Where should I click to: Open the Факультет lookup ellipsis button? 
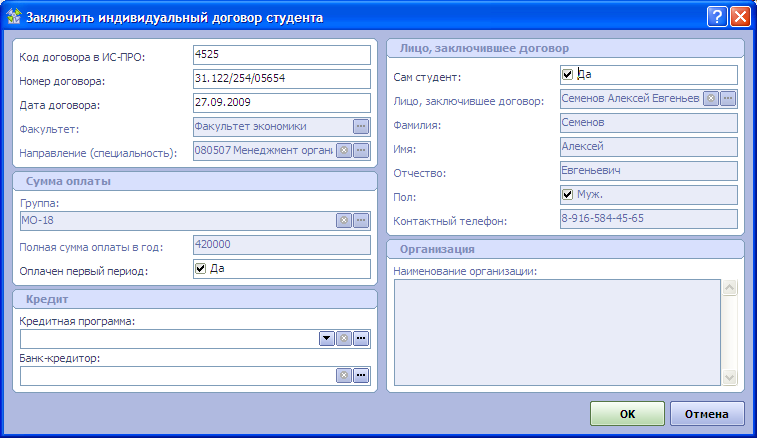(361, 126)
